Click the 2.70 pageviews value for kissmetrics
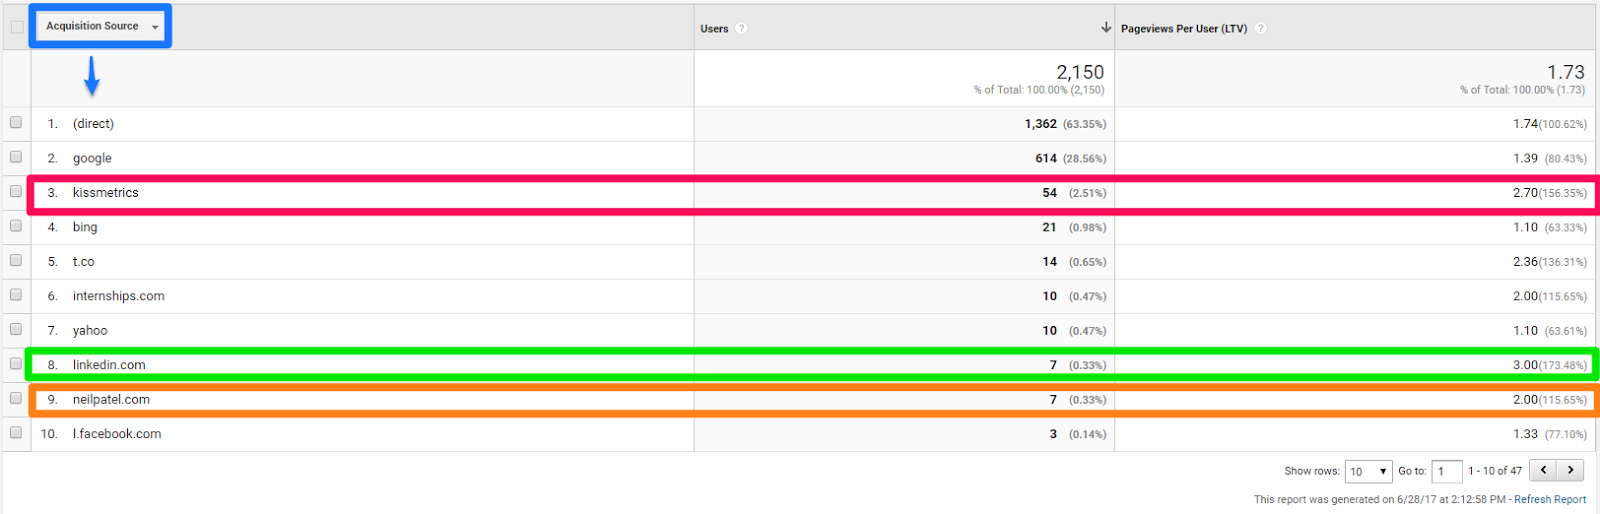Screen dimensions: 1600x514 tap(1525, 193)
